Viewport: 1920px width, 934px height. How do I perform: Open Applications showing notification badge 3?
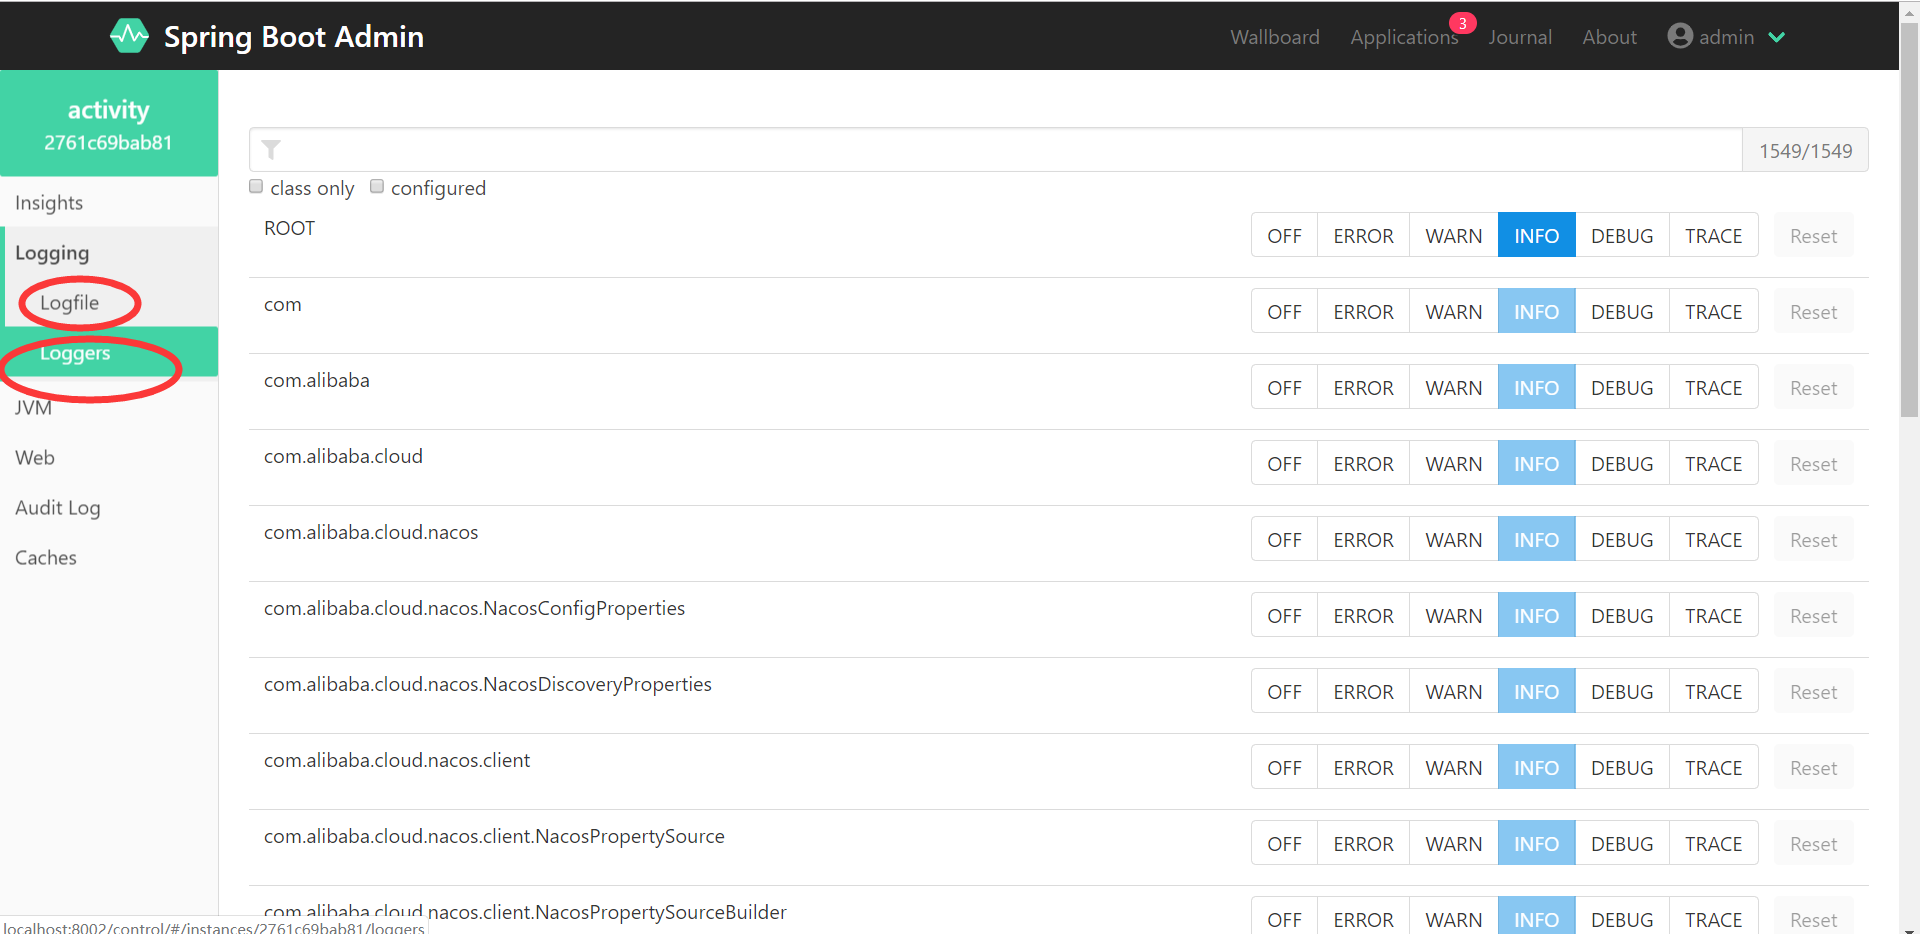point(1404,37)
